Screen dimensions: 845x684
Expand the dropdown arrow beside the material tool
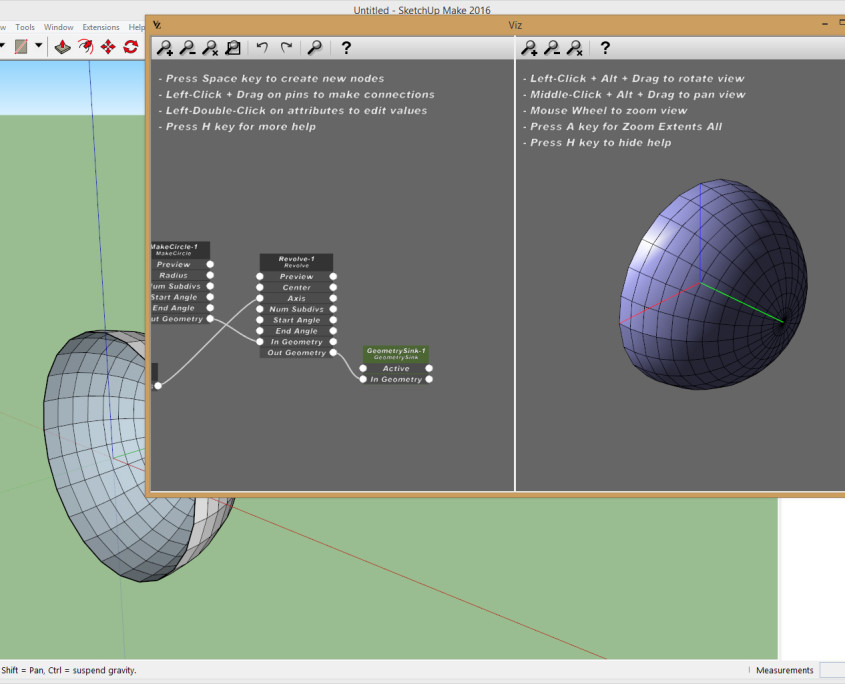point(39,46)
